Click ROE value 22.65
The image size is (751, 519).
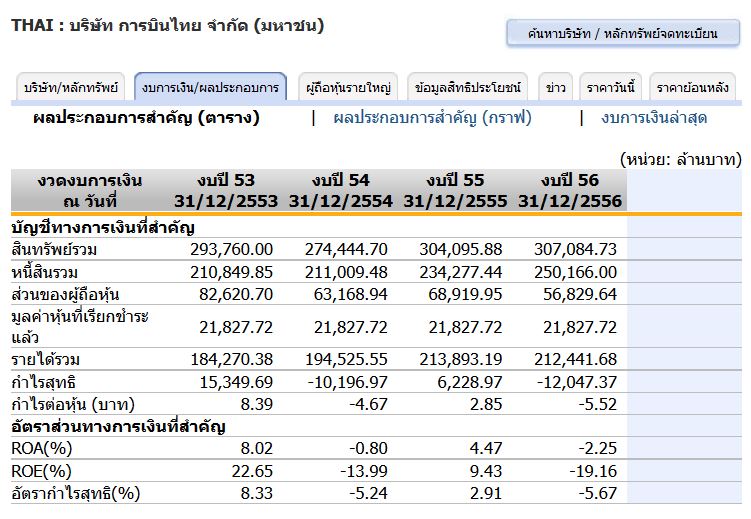[252, 471]
